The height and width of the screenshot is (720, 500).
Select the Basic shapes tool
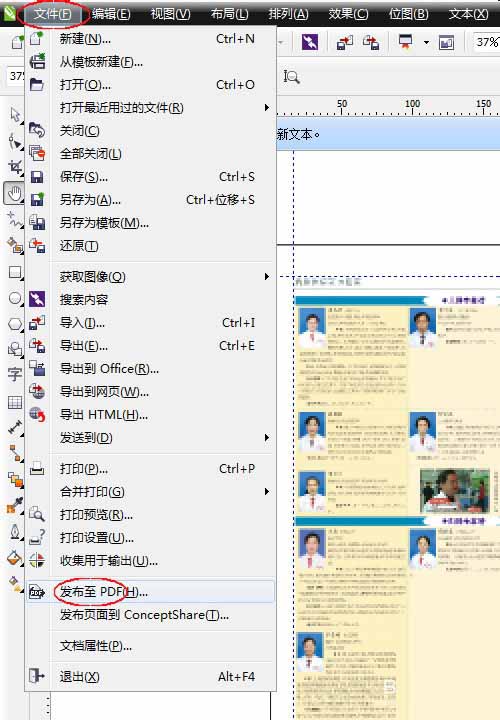tap(15, 349)
